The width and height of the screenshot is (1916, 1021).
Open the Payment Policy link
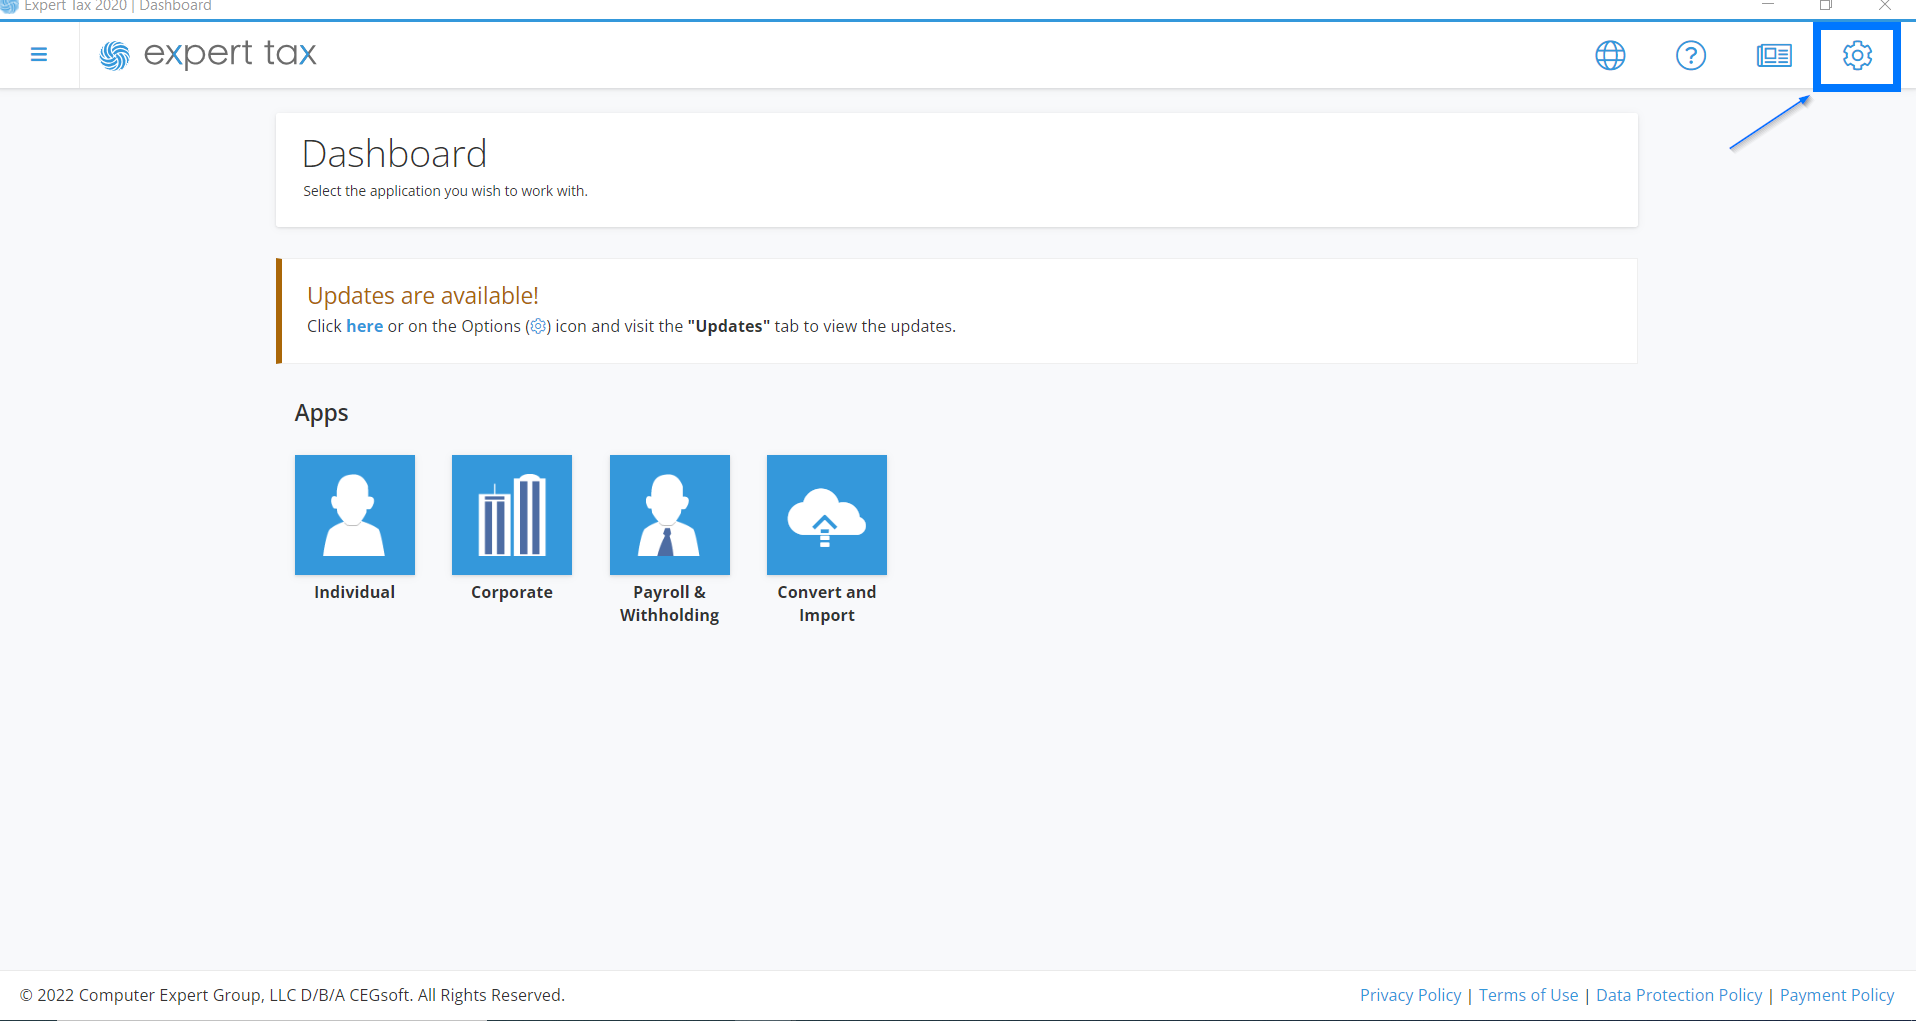pos(1837,995)
